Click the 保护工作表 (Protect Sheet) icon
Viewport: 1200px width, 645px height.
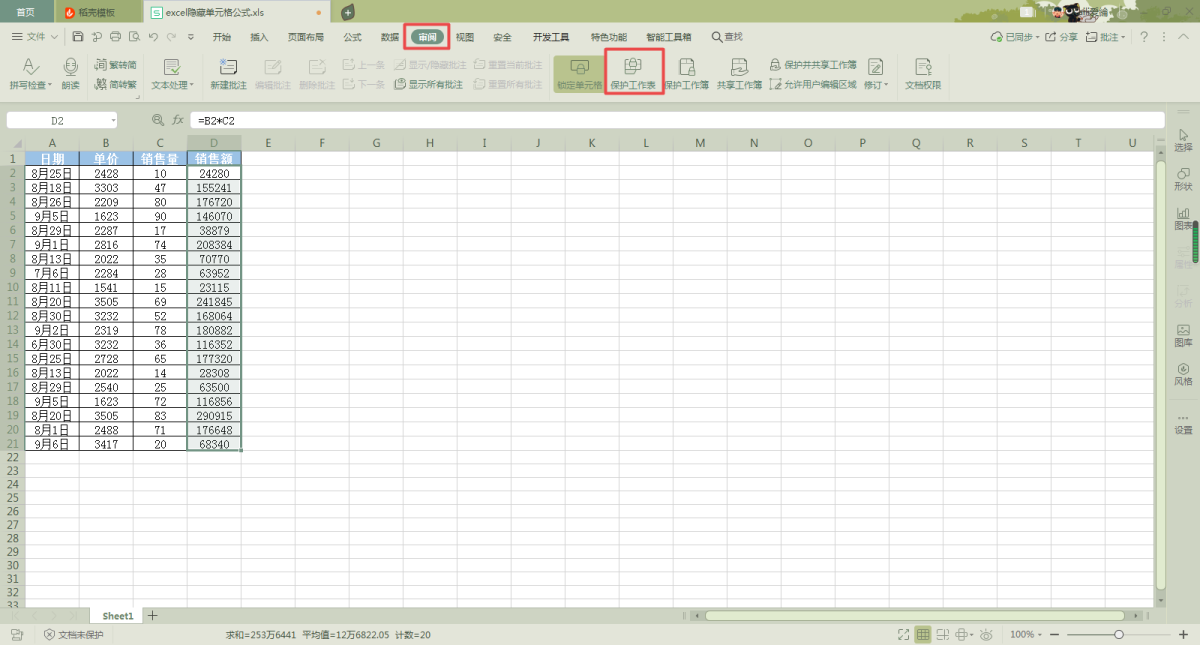632,67
